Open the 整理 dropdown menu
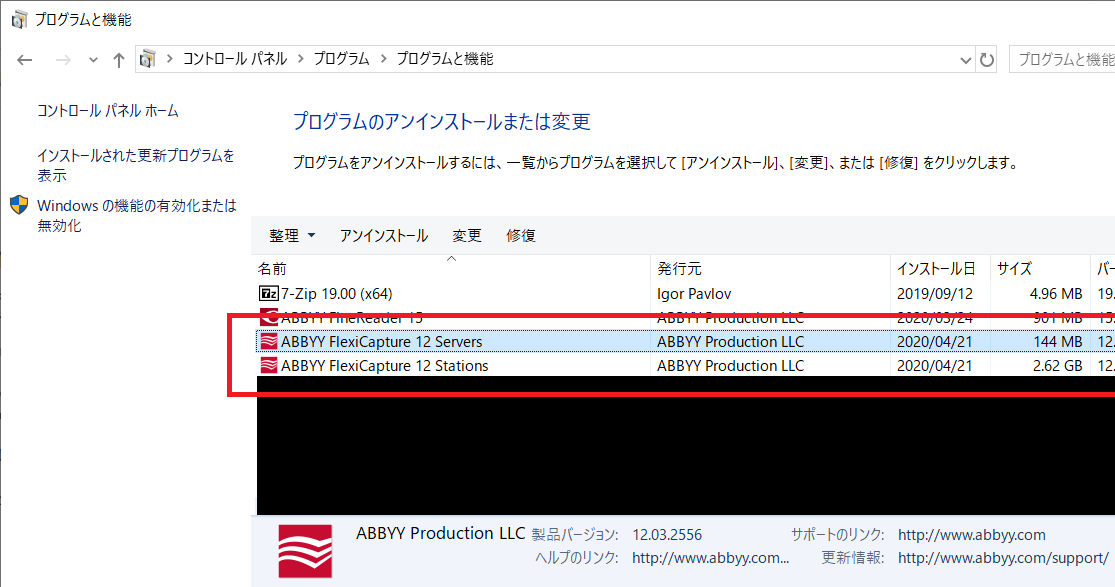The width and height of the screenshot is (1115, 587). [x=292, y=236]
